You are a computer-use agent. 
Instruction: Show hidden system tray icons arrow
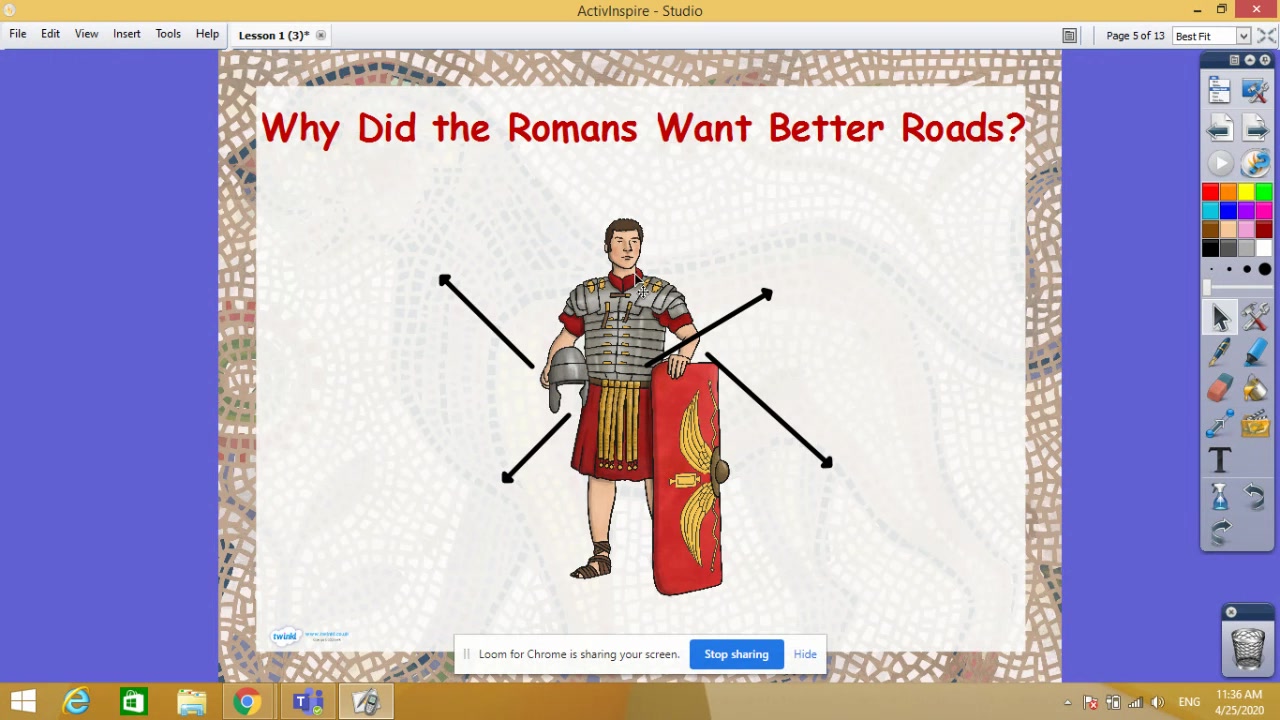(1067, 702)
